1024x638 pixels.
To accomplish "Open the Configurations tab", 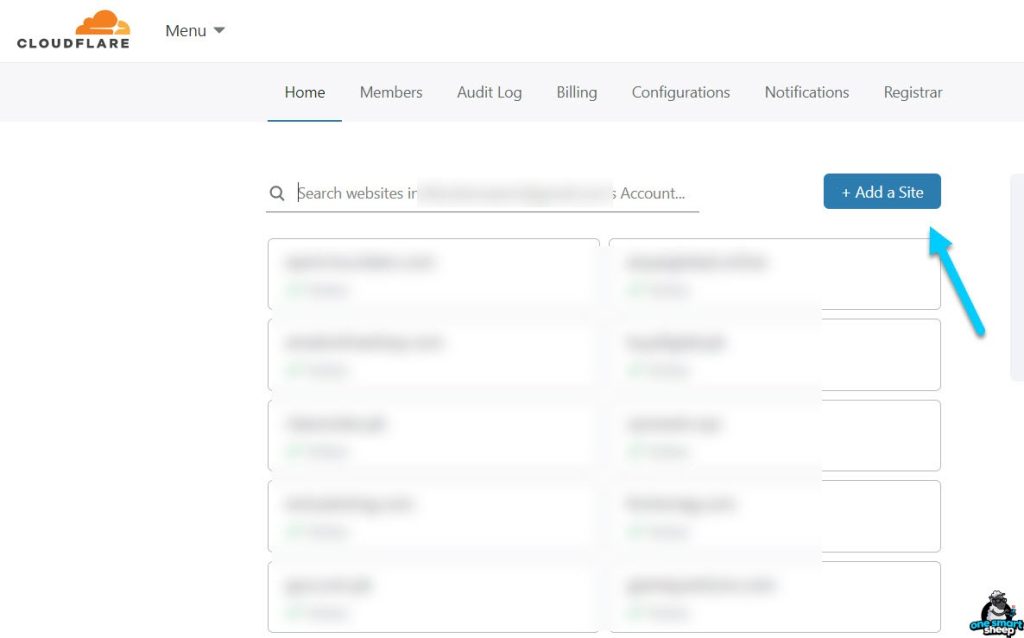I will click(681, 92).
